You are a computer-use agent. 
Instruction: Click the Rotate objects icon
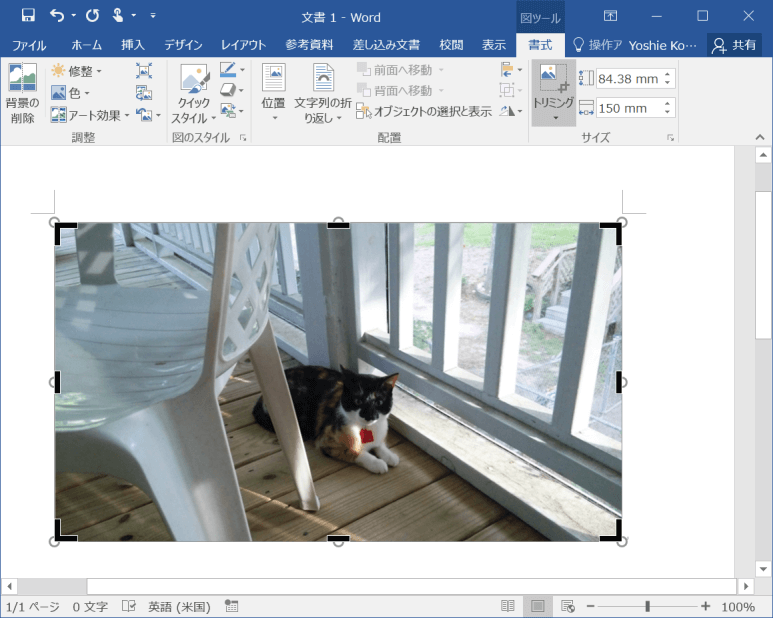coord(507,111)
